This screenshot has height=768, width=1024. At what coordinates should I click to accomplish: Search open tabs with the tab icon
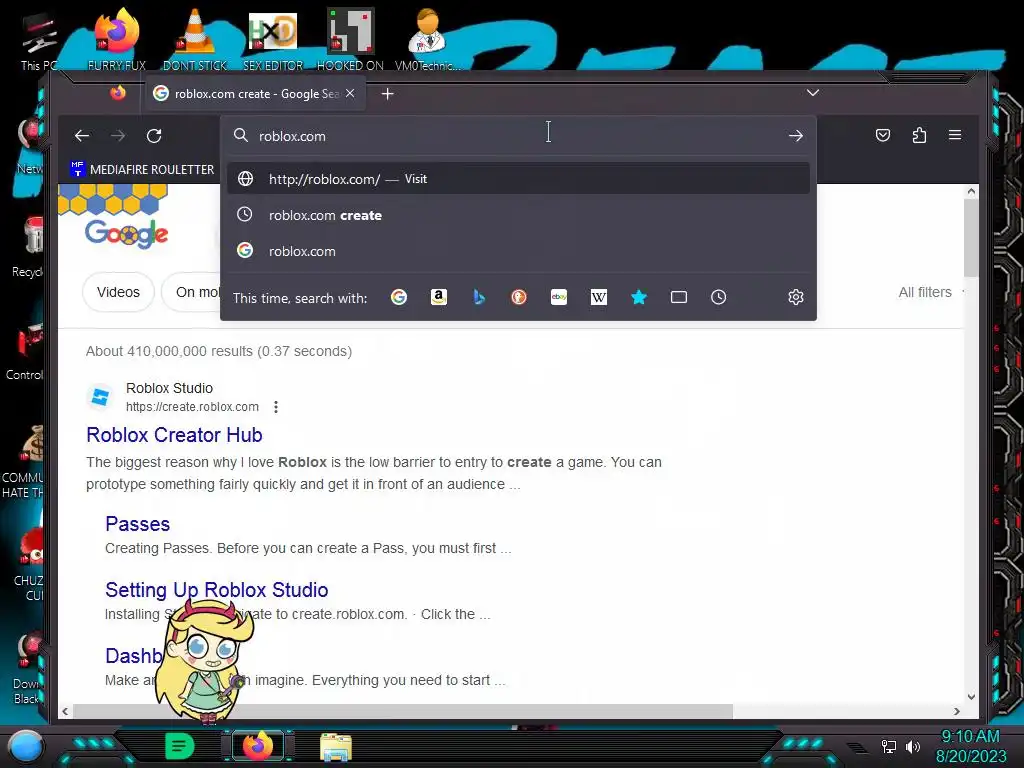coord(679,297)
